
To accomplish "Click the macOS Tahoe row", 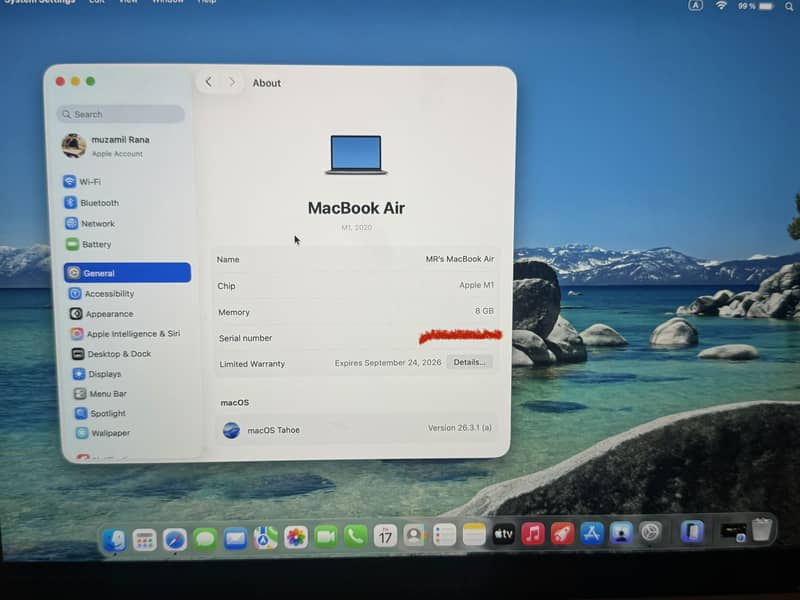I will click(356, 429).
